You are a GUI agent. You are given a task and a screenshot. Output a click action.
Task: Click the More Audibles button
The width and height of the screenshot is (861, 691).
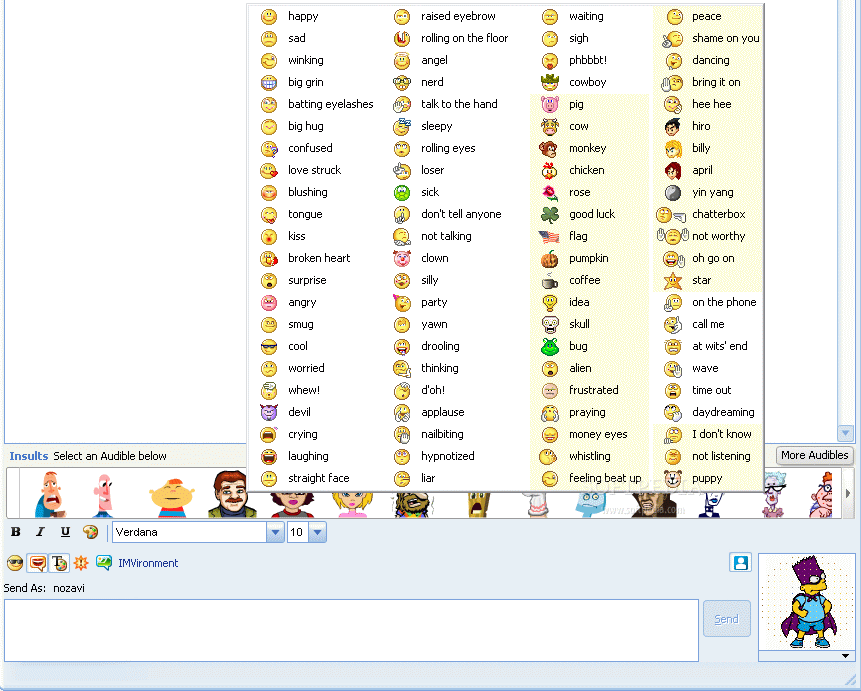coord(814,455)
